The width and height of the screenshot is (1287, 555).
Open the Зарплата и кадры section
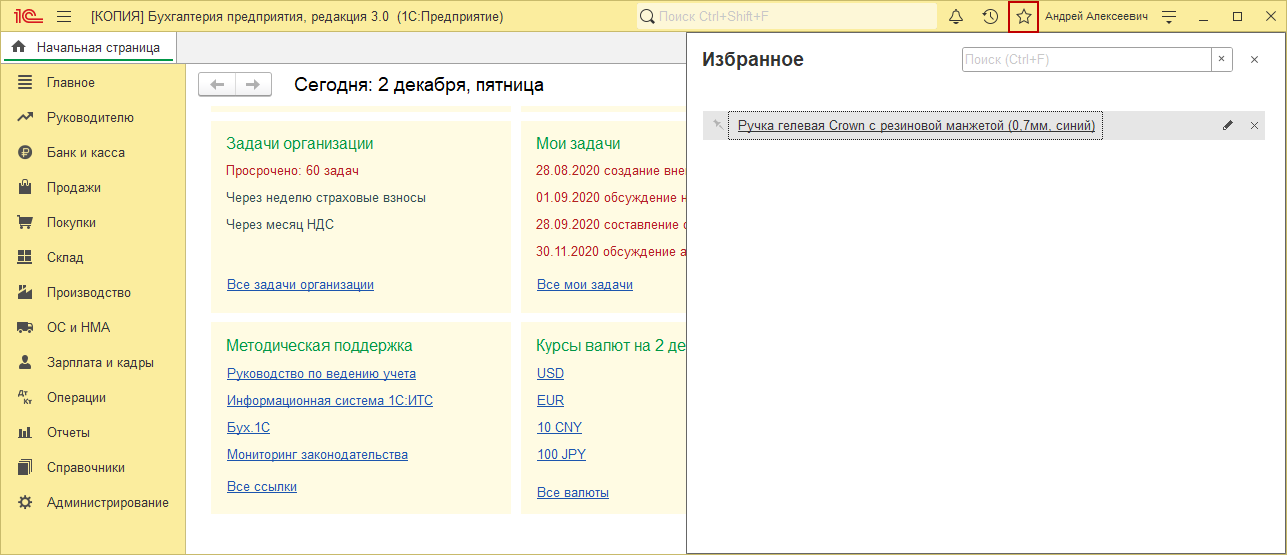click(100, 363)
